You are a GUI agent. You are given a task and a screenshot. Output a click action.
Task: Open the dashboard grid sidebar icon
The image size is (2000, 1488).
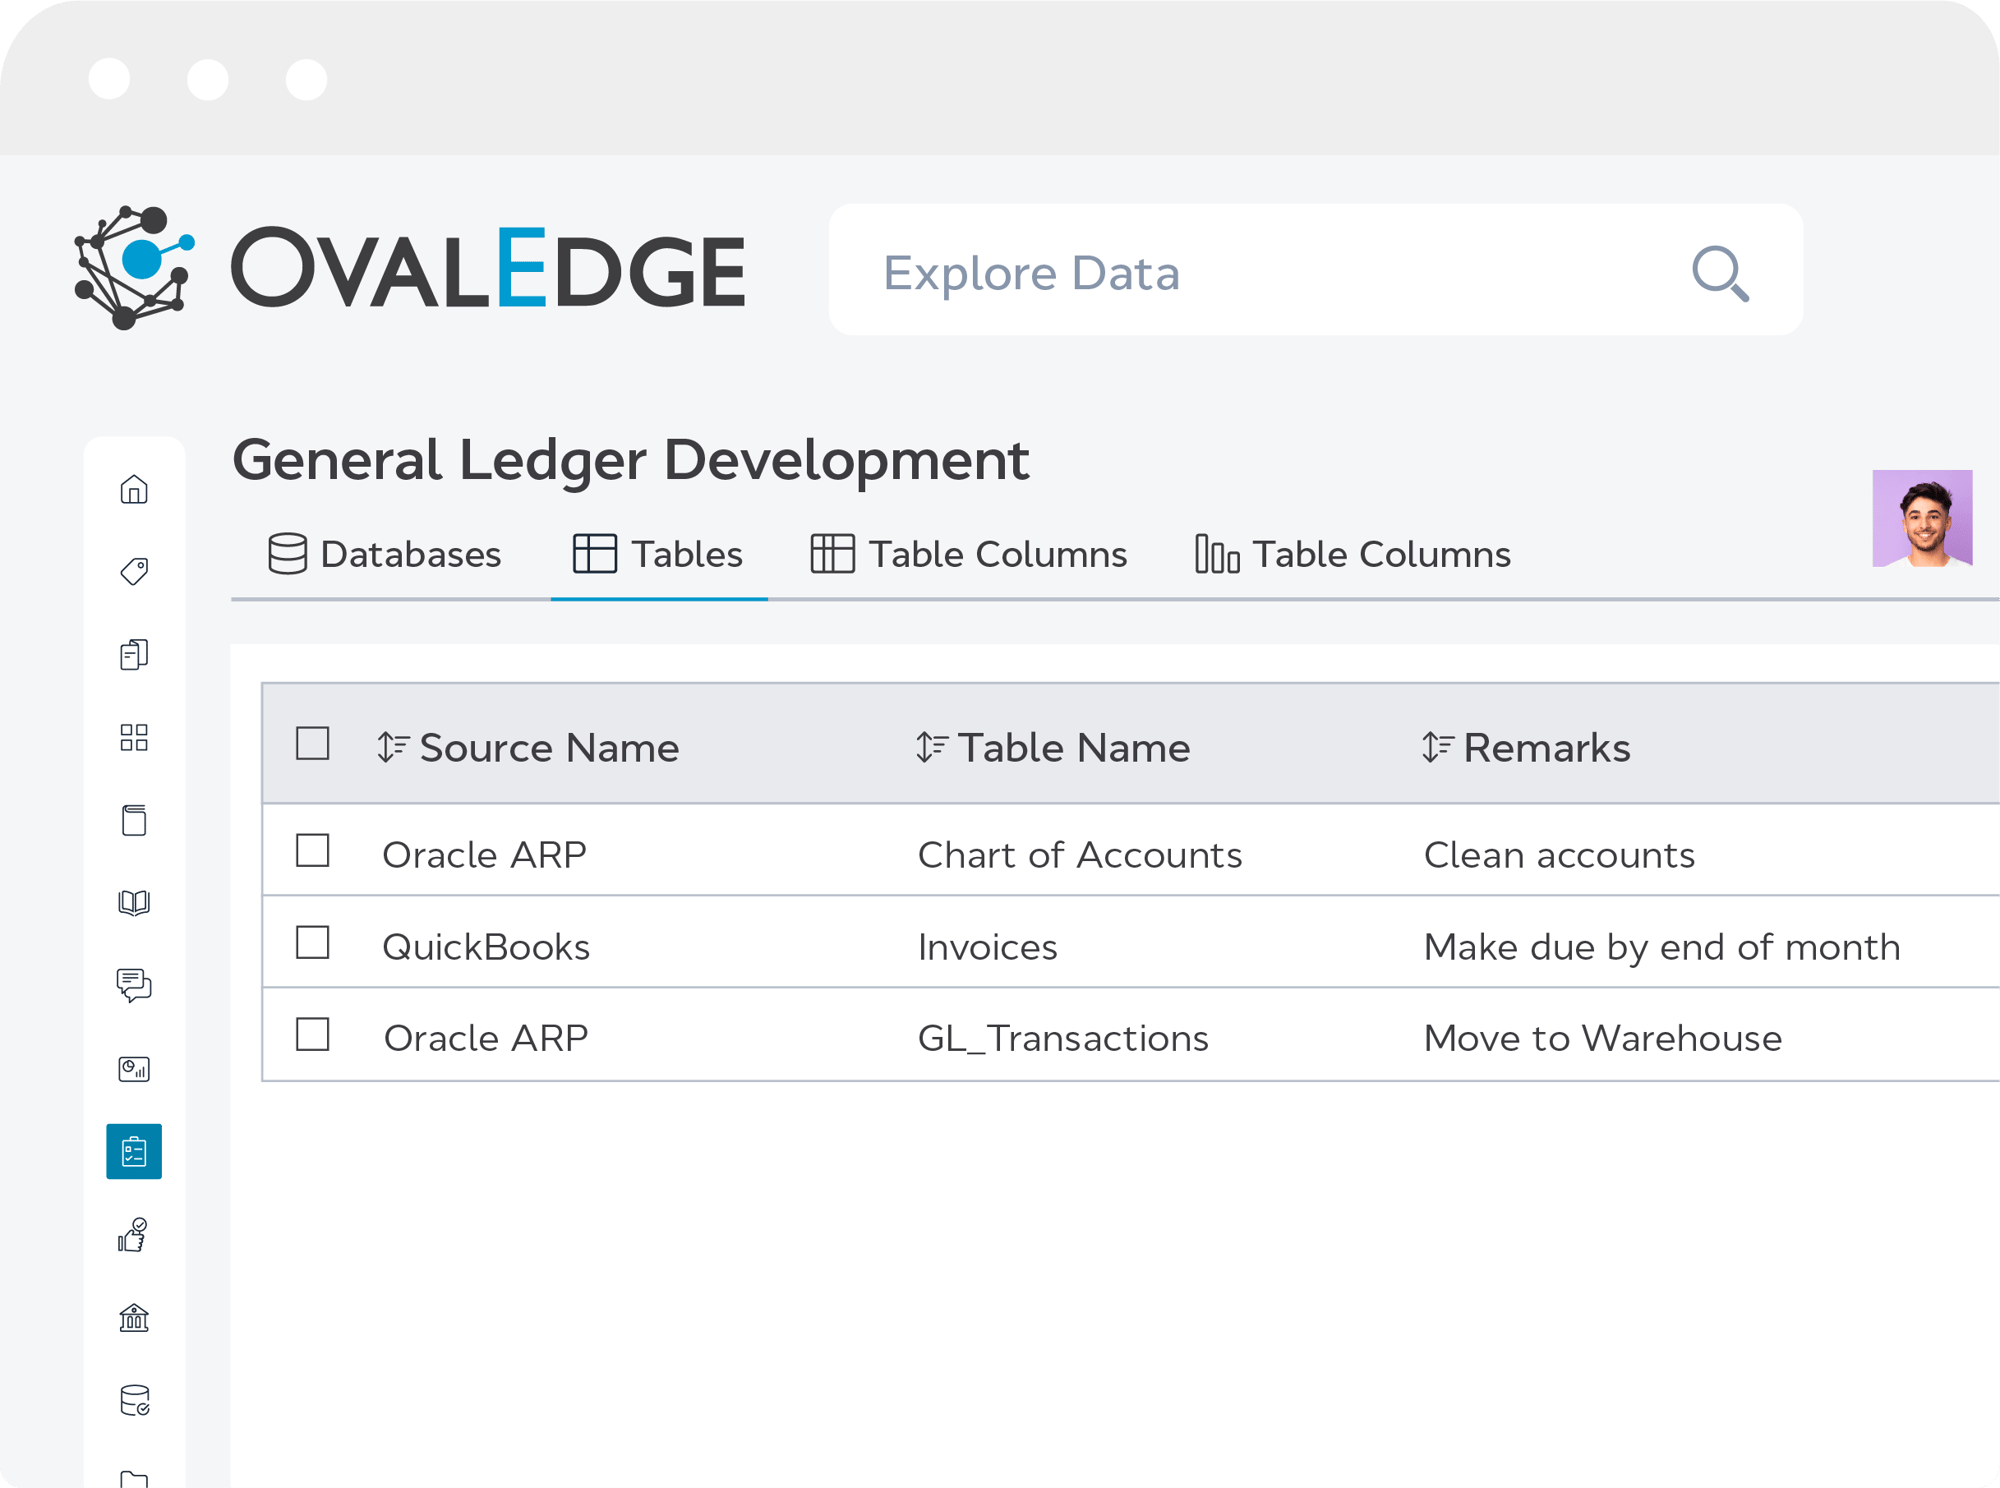134,738
